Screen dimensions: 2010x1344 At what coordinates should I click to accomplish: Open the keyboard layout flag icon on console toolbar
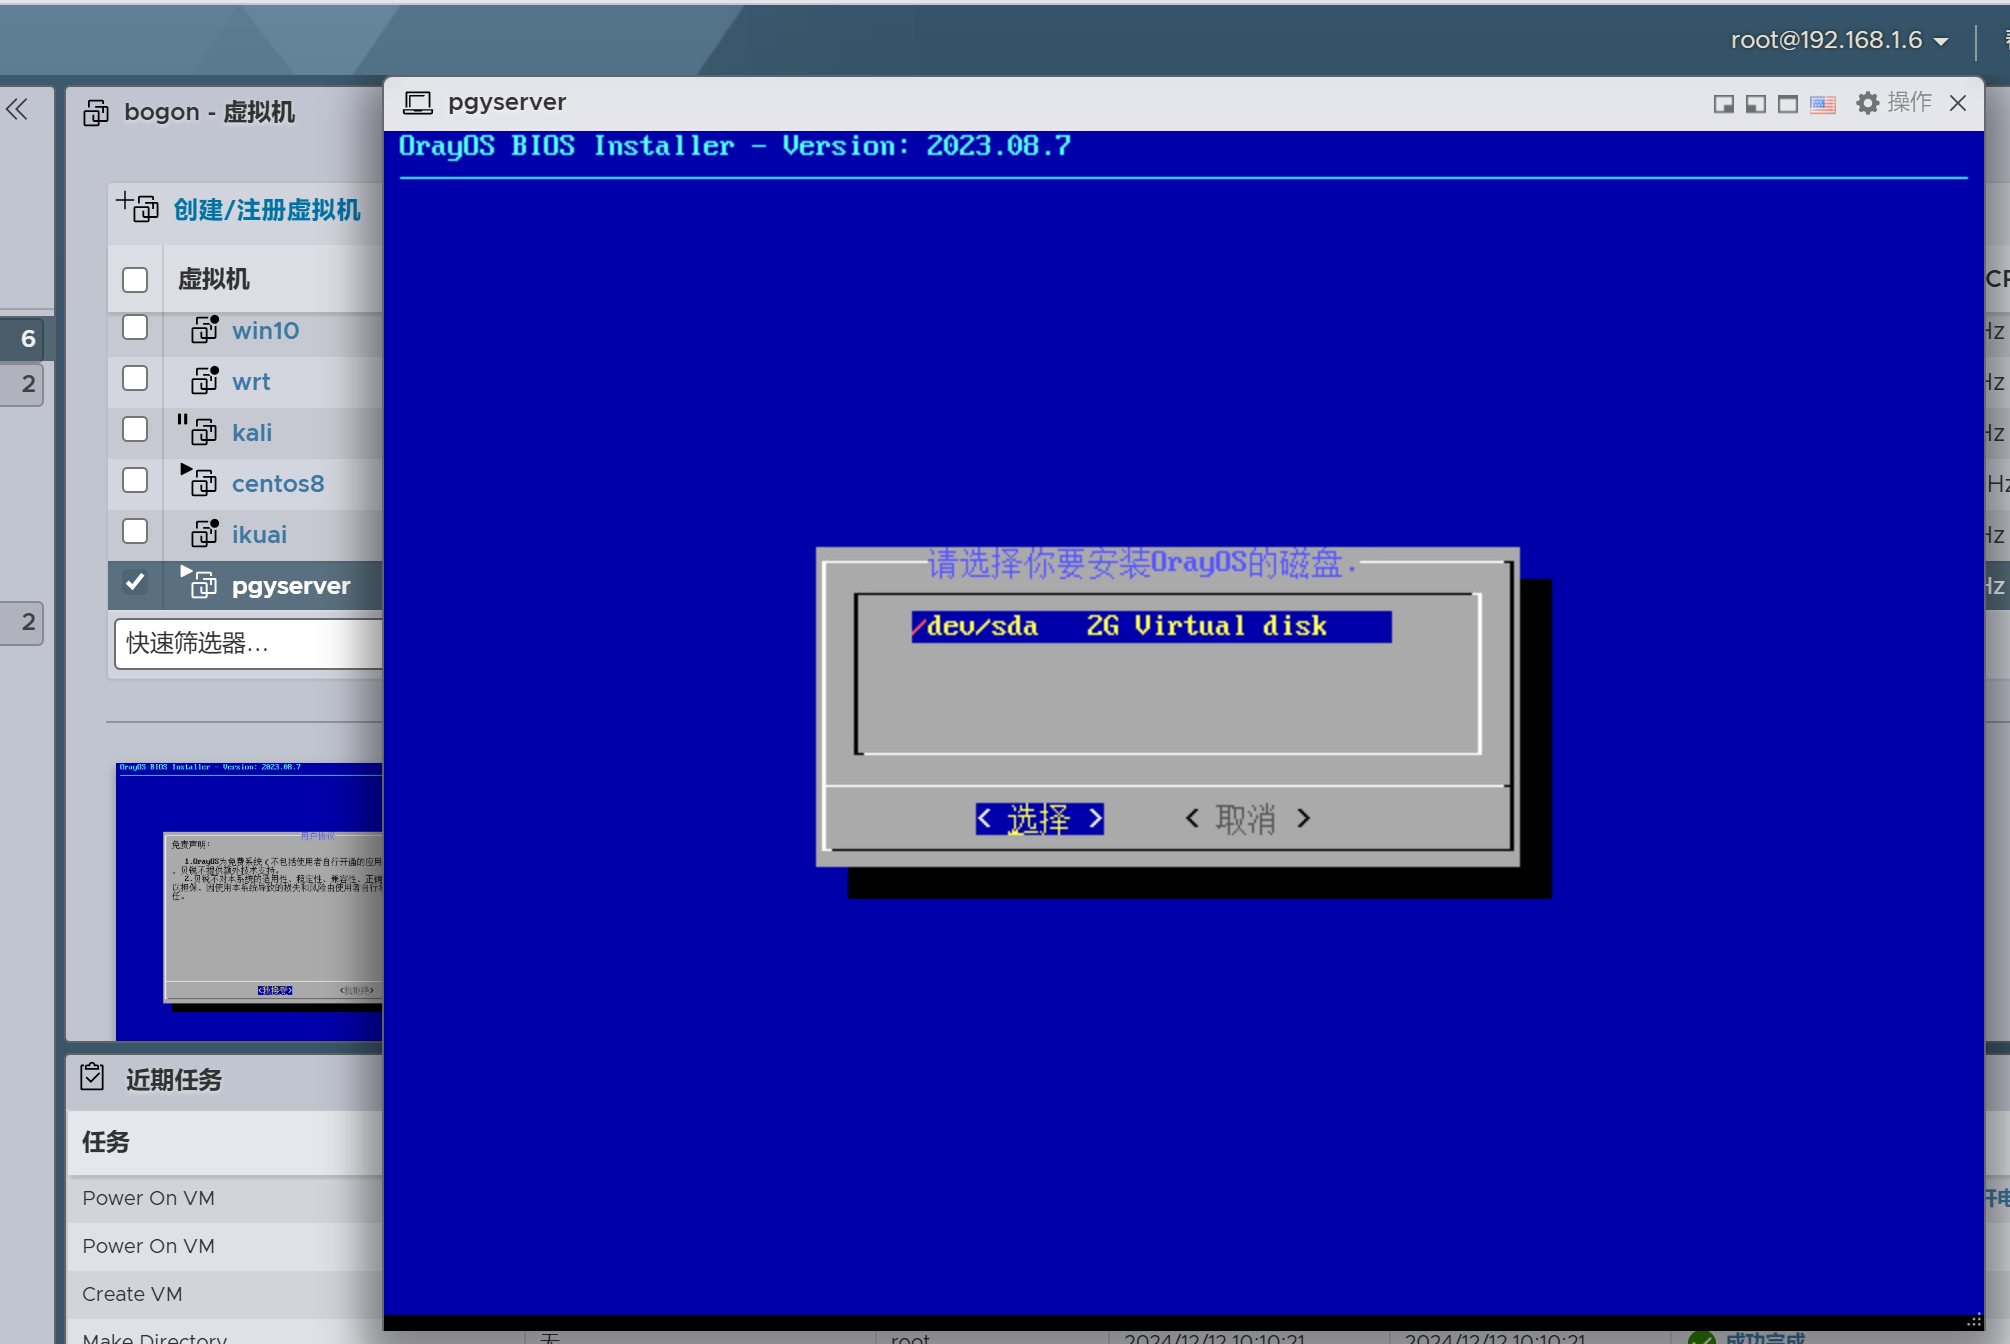[x=1822, y=103]
